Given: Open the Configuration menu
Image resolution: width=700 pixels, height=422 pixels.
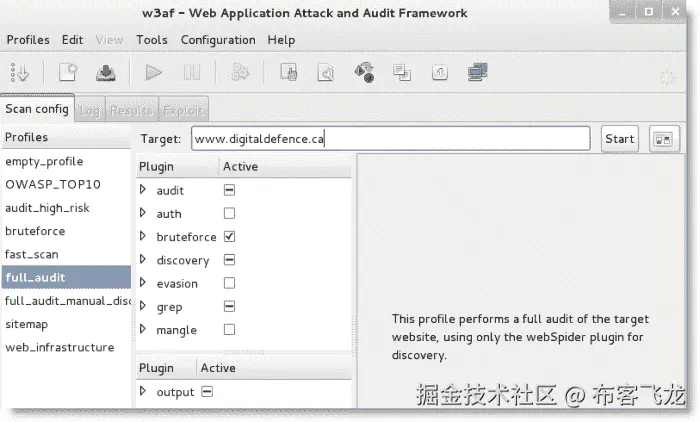Looking at the screenshot, I should [x=218, y=40].
